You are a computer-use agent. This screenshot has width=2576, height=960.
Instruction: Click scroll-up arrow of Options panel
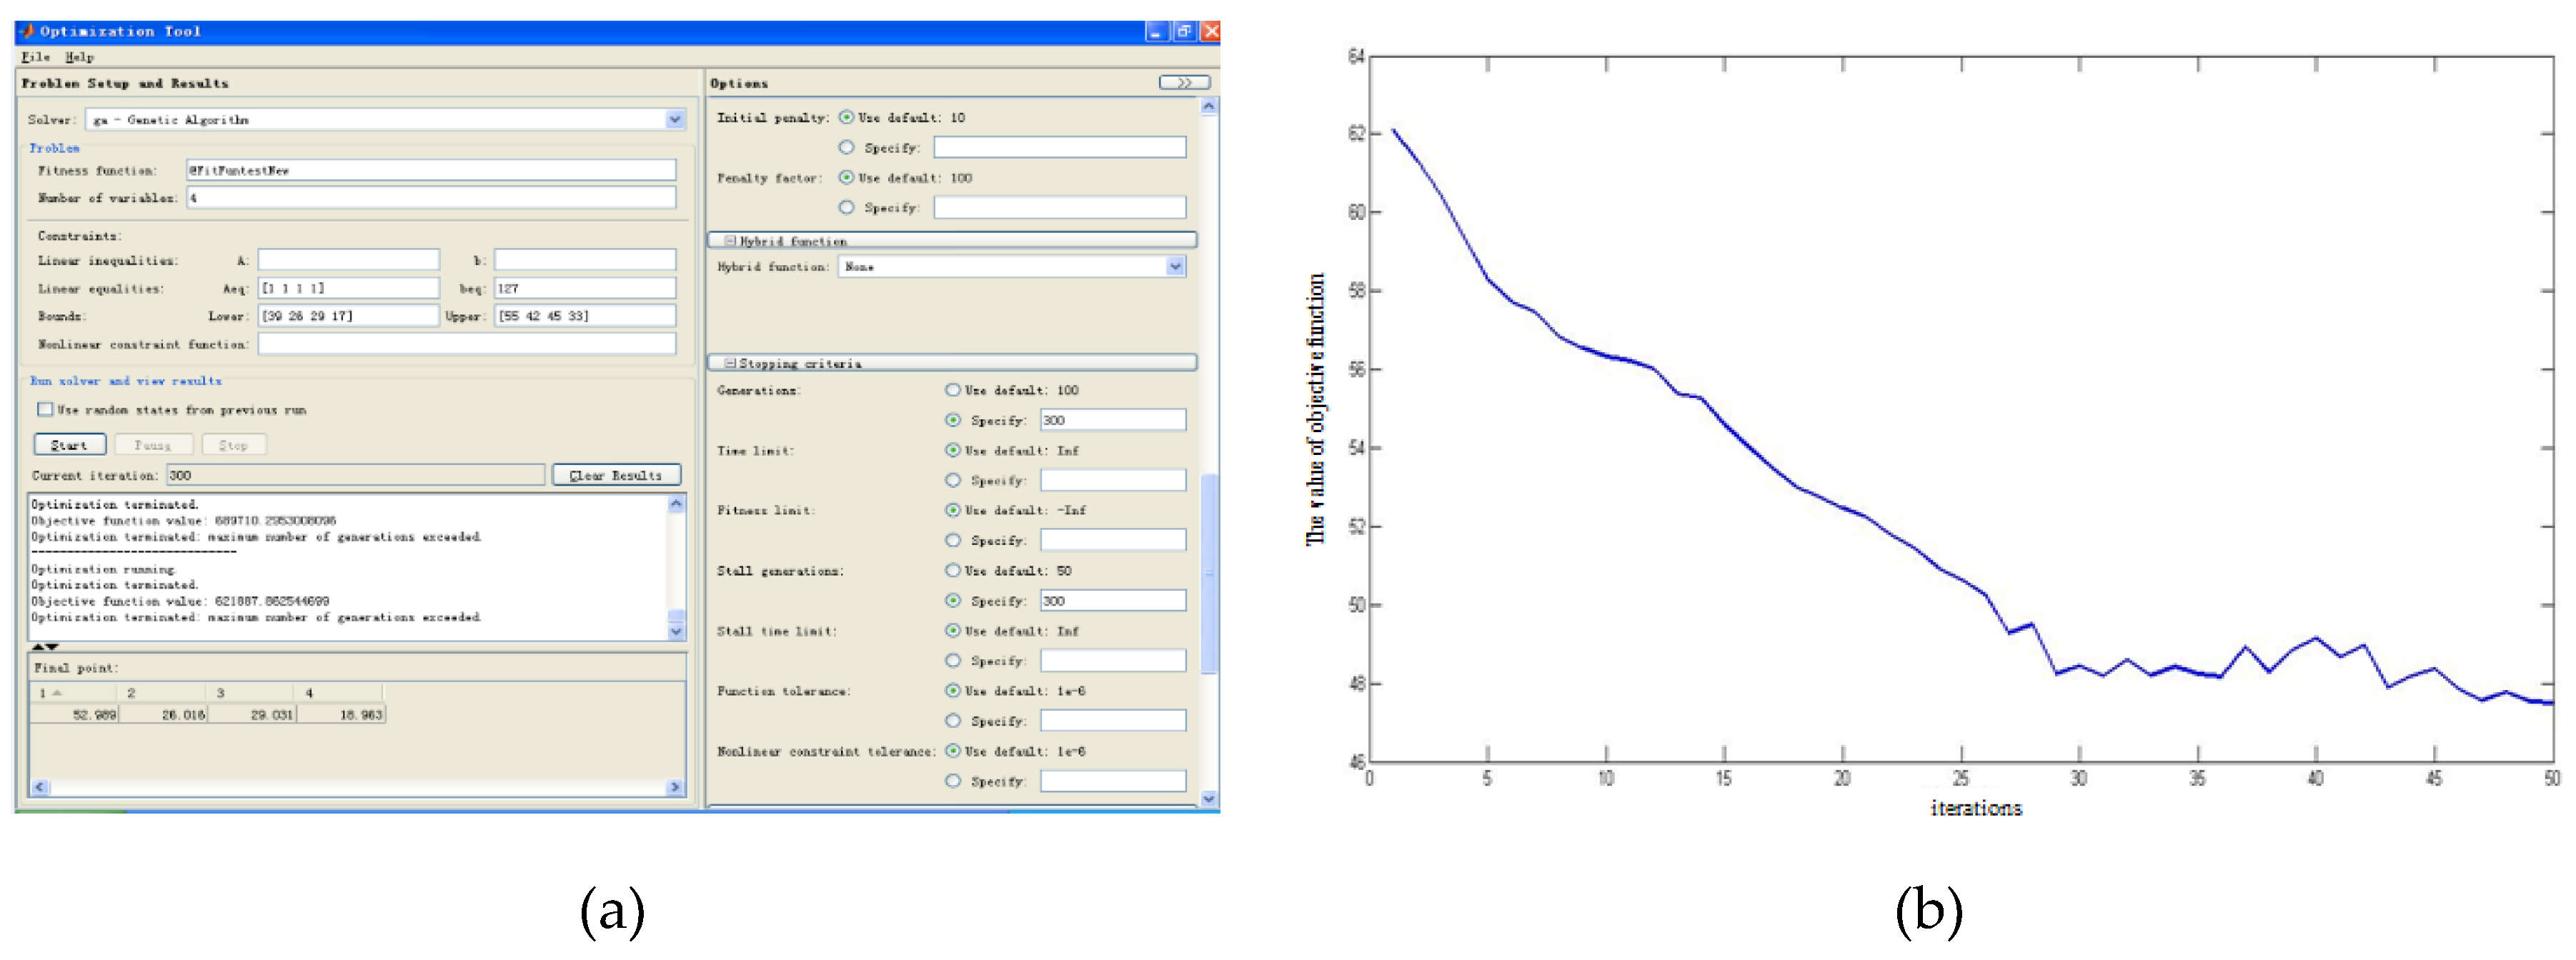[x=1209, y=106]
